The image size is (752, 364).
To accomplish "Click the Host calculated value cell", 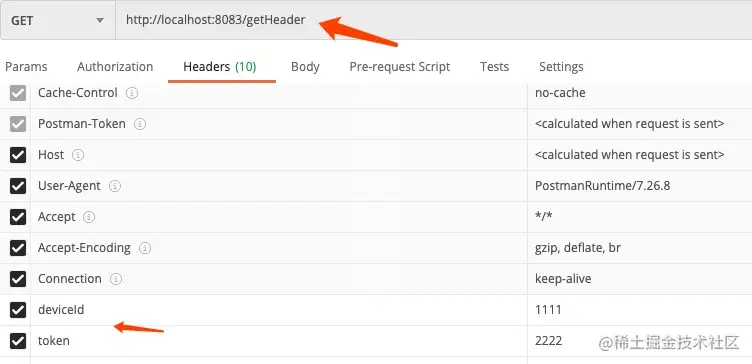I will pyautogui.click(x=640, y=155).
